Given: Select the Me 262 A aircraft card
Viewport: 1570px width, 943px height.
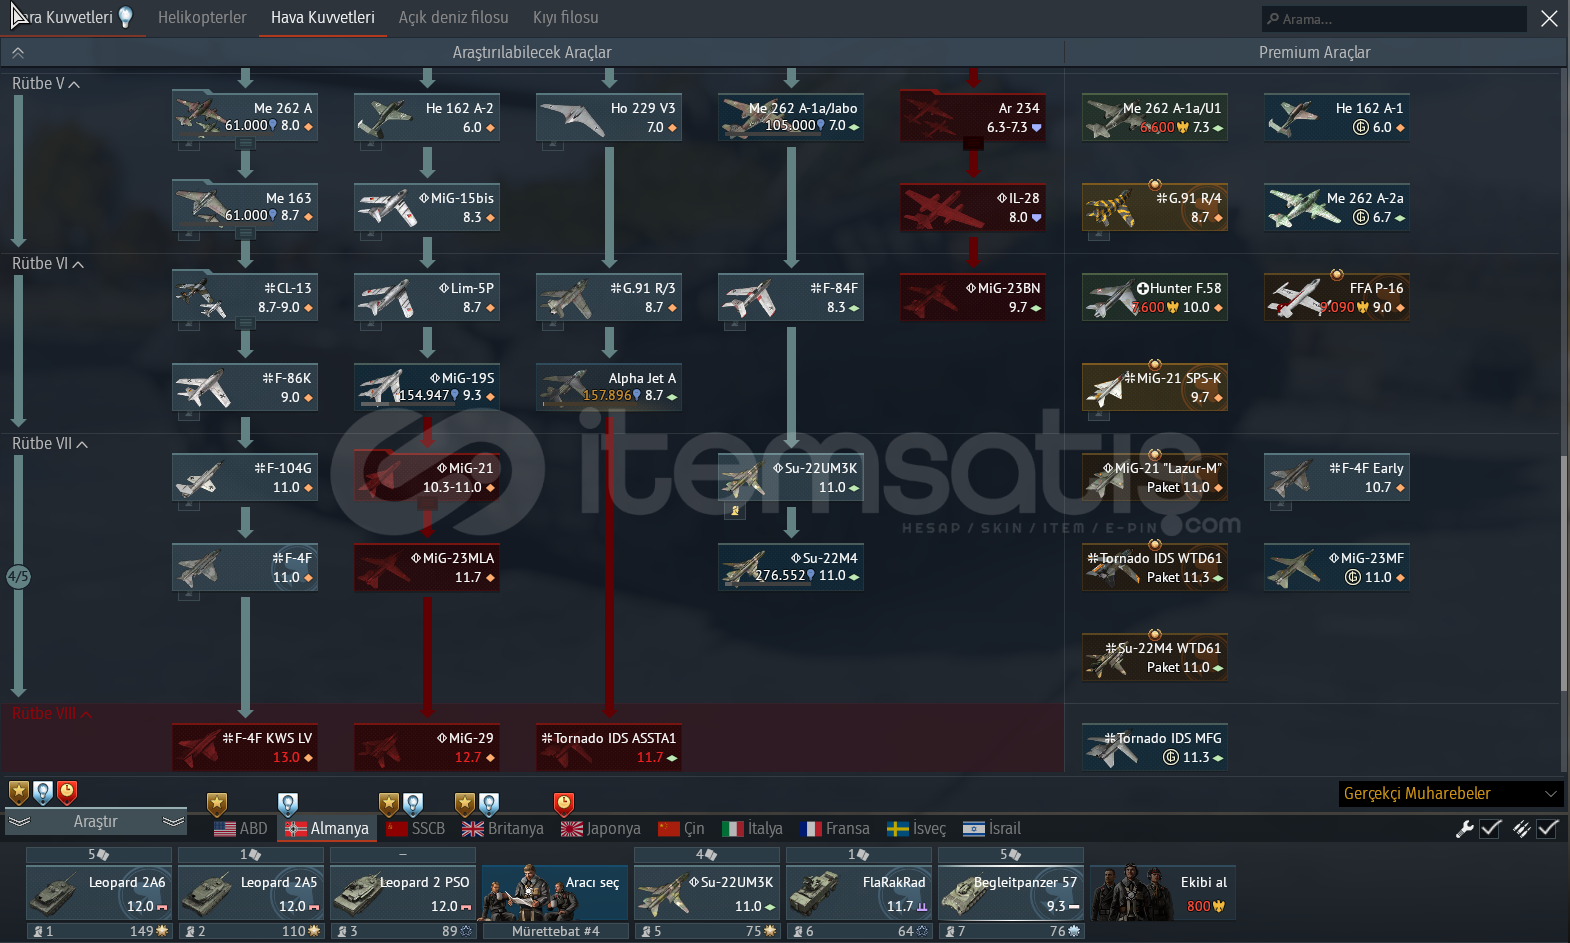Looking at the screenshot, I should click(245, 117).
